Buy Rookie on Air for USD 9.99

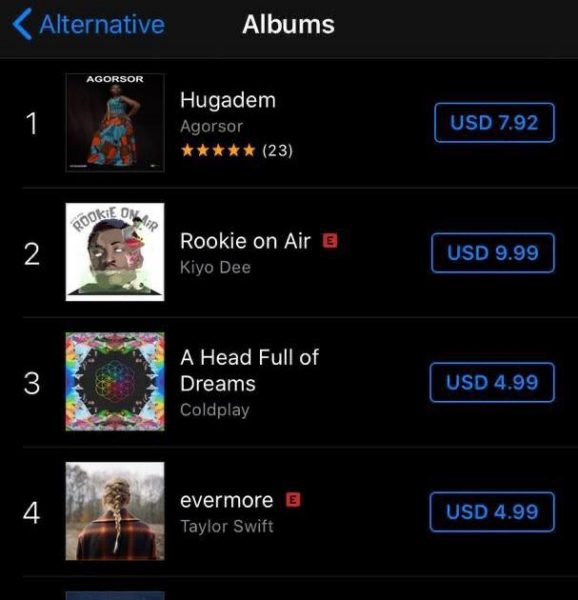(493, 253)
